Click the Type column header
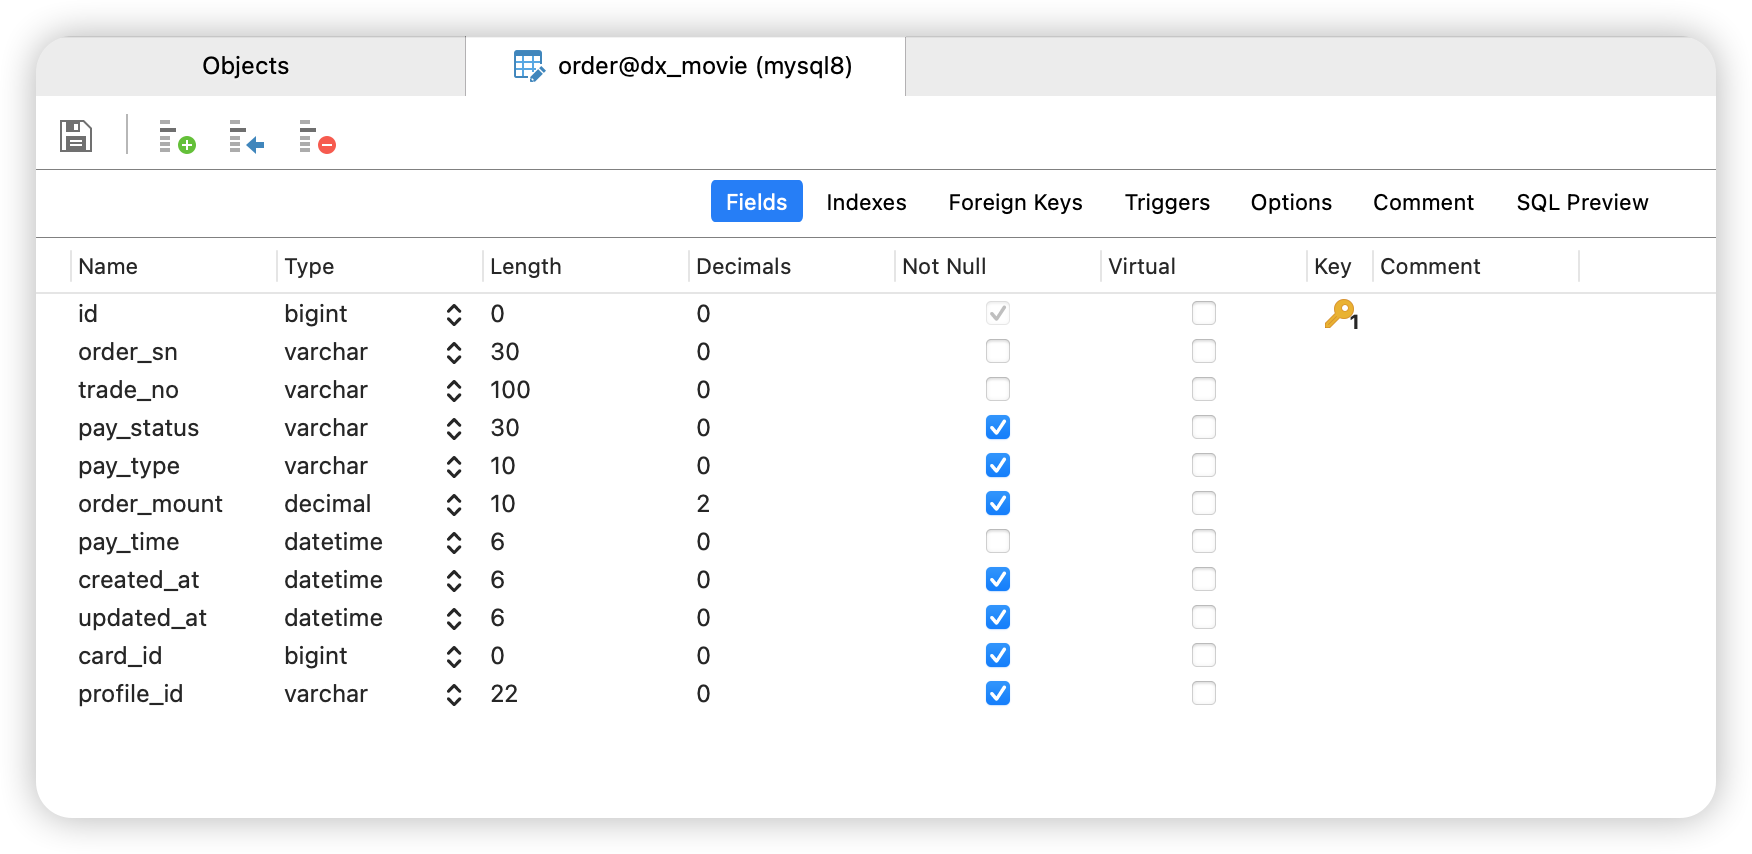This screenshot has width=1752, height=854. coord(379,266)
